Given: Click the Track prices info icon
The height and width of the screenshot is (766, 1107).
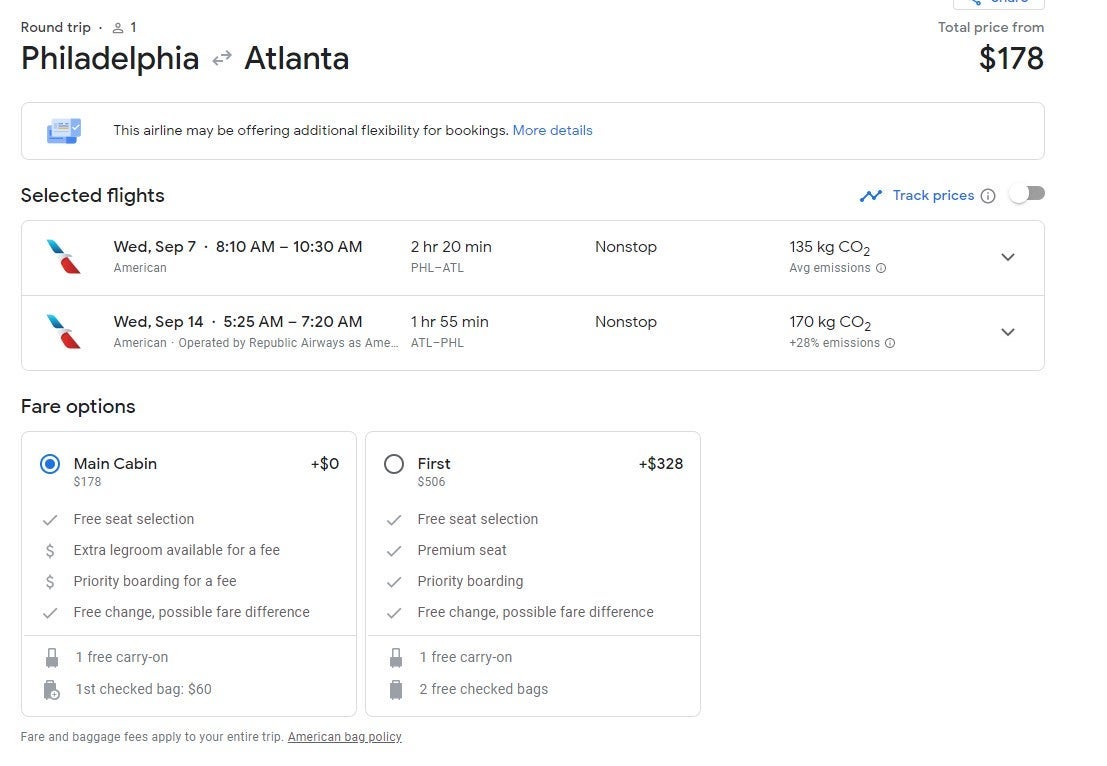Looking at the screenshot, I should tap(988, 196).
